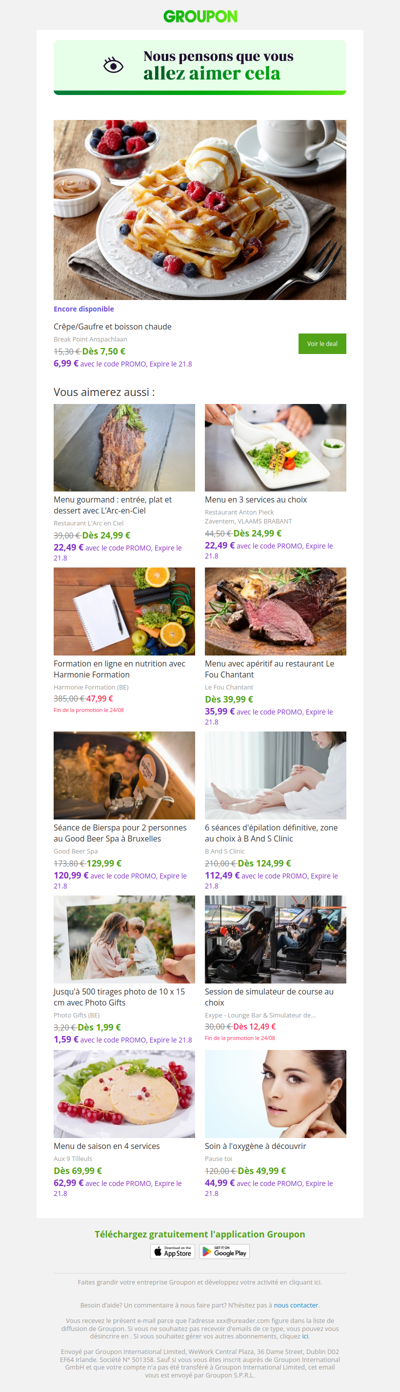The image size is (400, 1392).
Task: Select the Good Beer Spa deal picture
Action: (x=124, y=776)
